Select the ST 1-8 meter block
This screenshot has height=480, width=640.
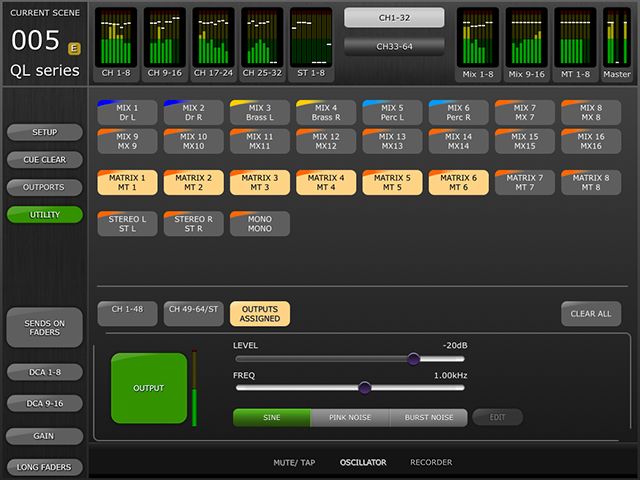coord(311,44)
